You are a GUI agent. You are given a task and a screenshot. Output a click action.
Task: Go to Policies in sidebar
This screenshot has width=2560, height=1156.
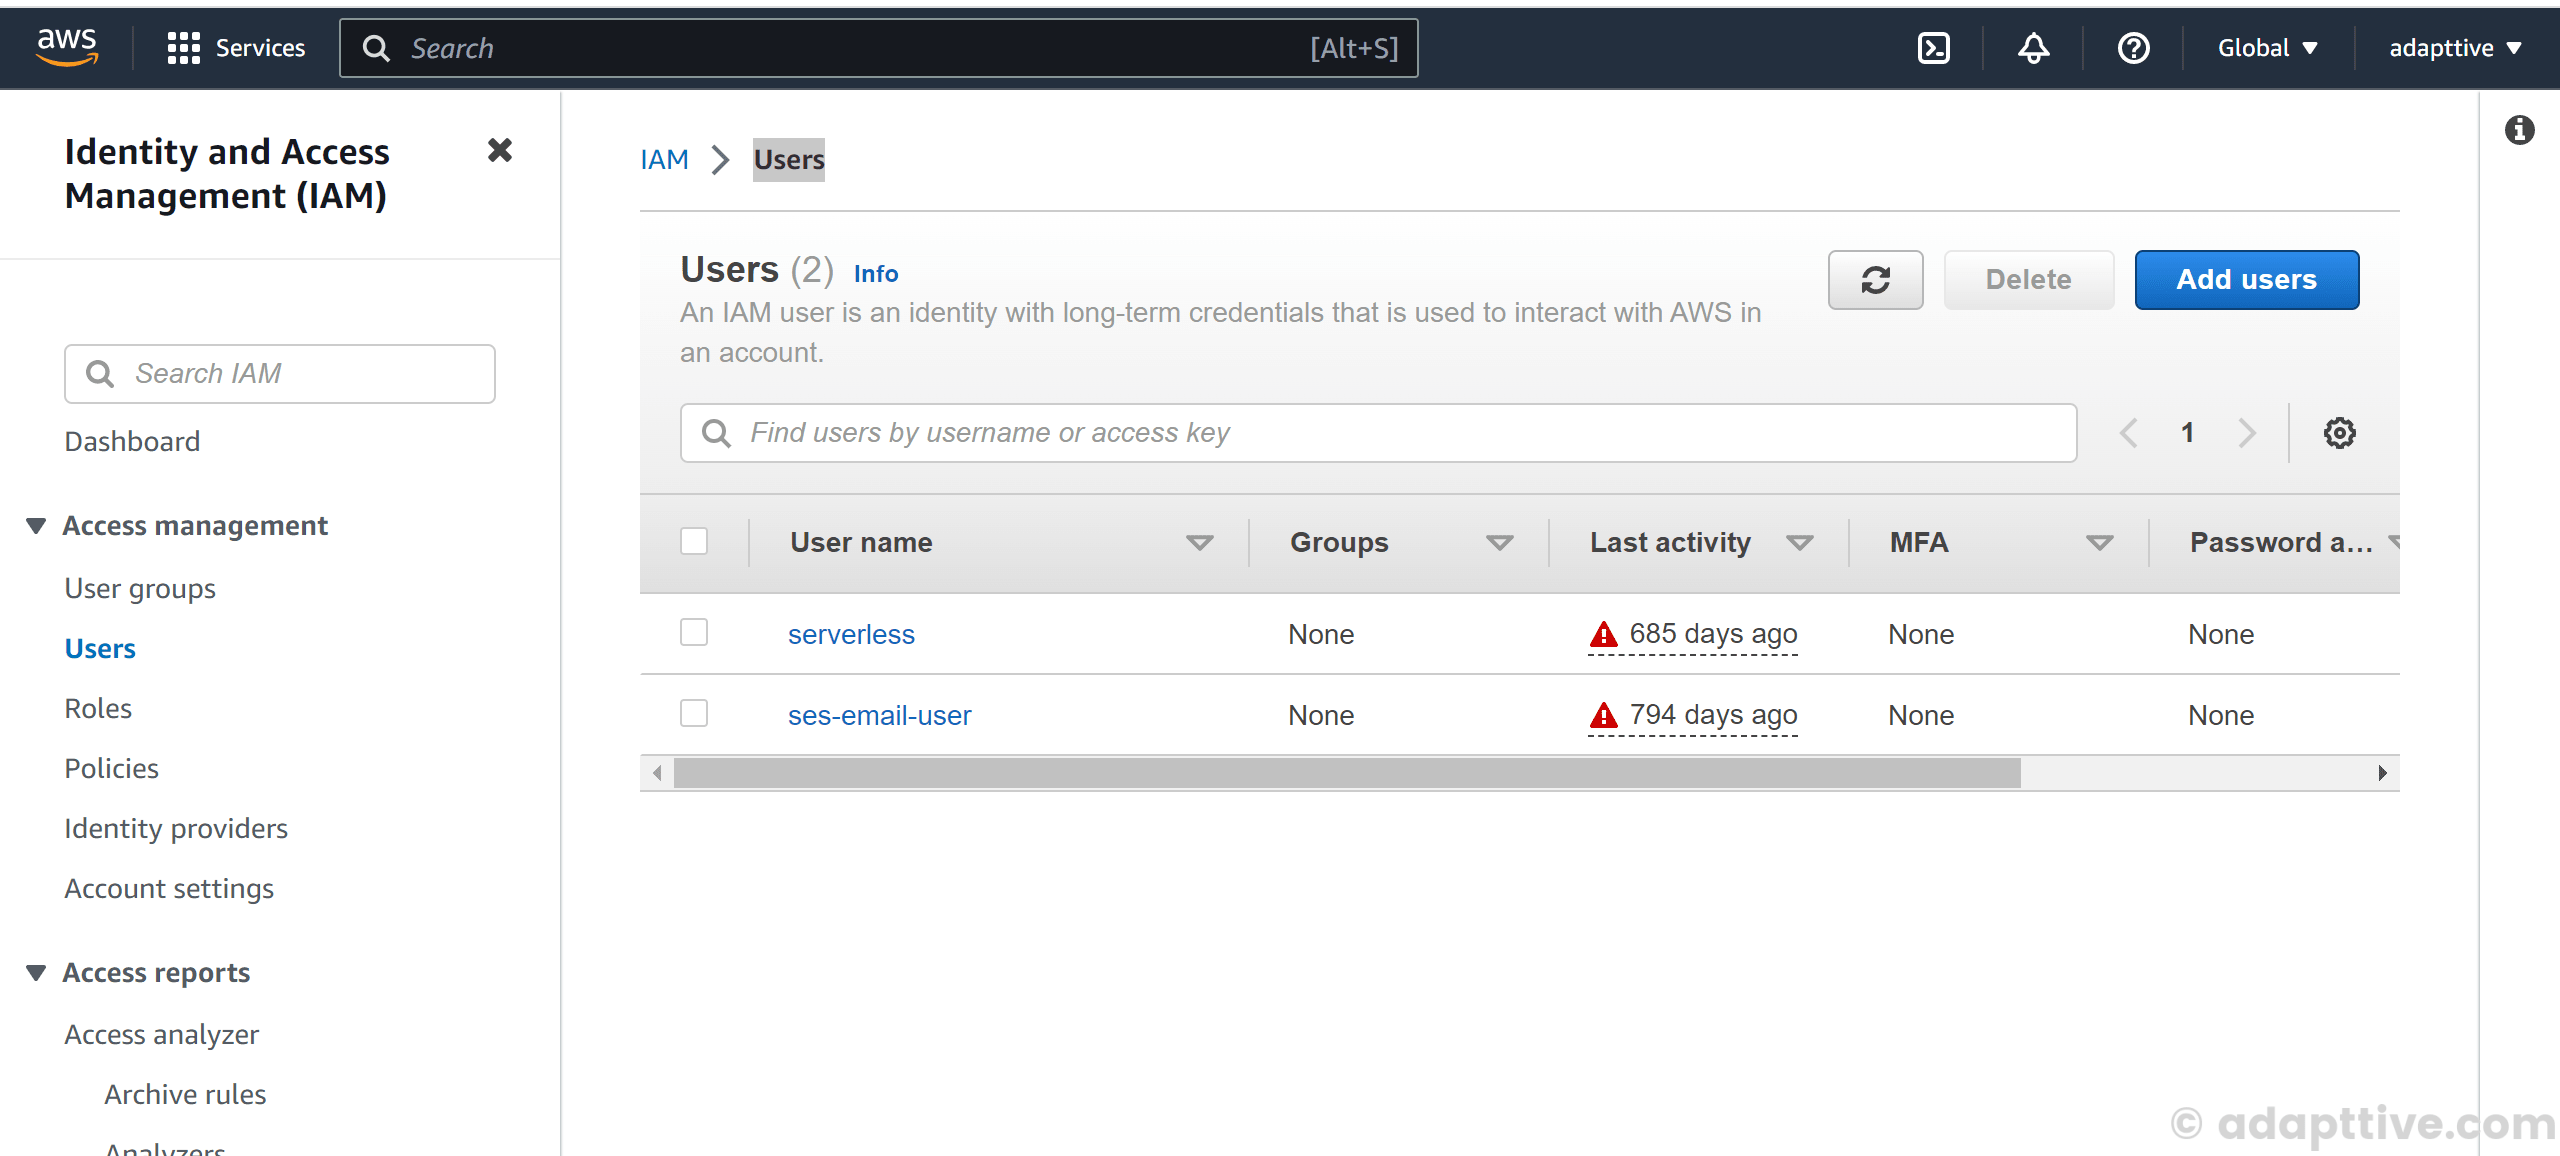112,769
